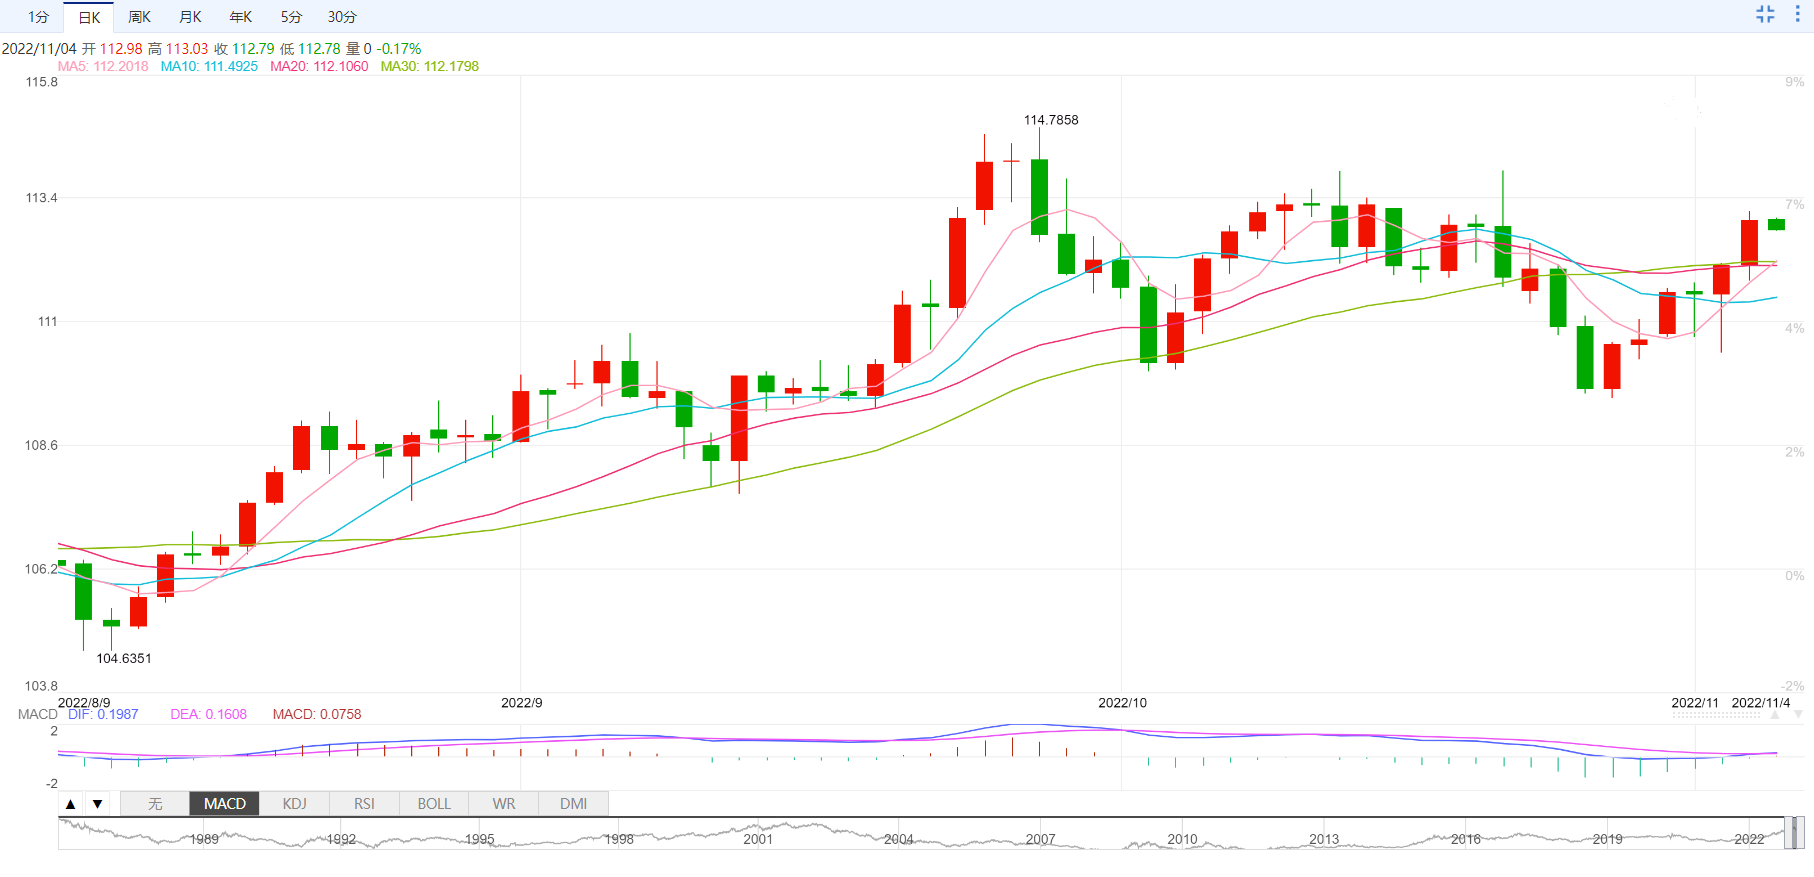Click the overview timeline near 2016
The image size is (1814, 877).
point(1466,839)
